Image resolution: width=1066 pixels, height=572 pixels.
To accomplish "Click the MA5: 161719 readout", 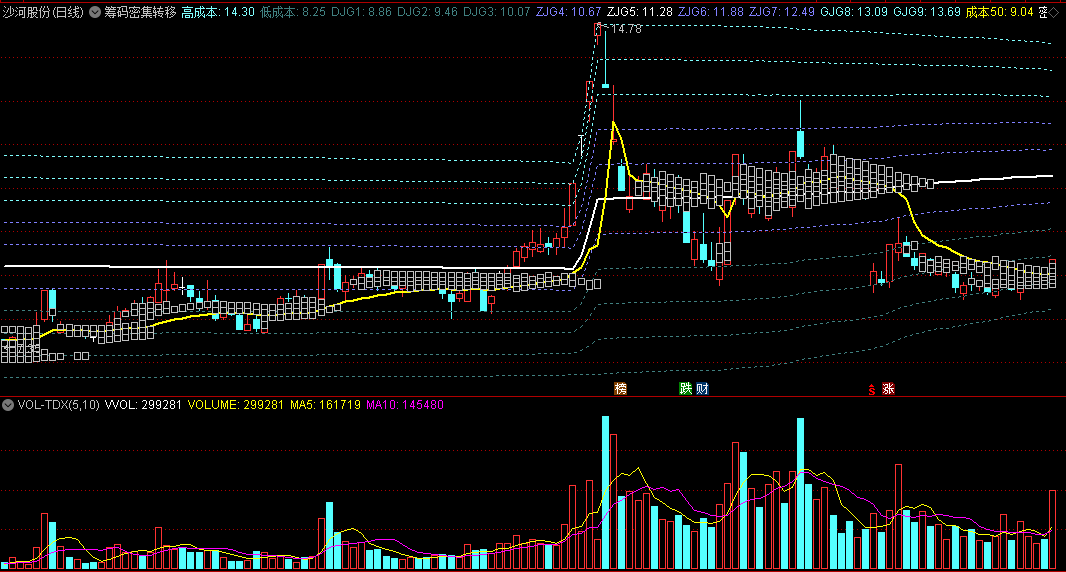I will pyautogui.click(x=325, y=405).
